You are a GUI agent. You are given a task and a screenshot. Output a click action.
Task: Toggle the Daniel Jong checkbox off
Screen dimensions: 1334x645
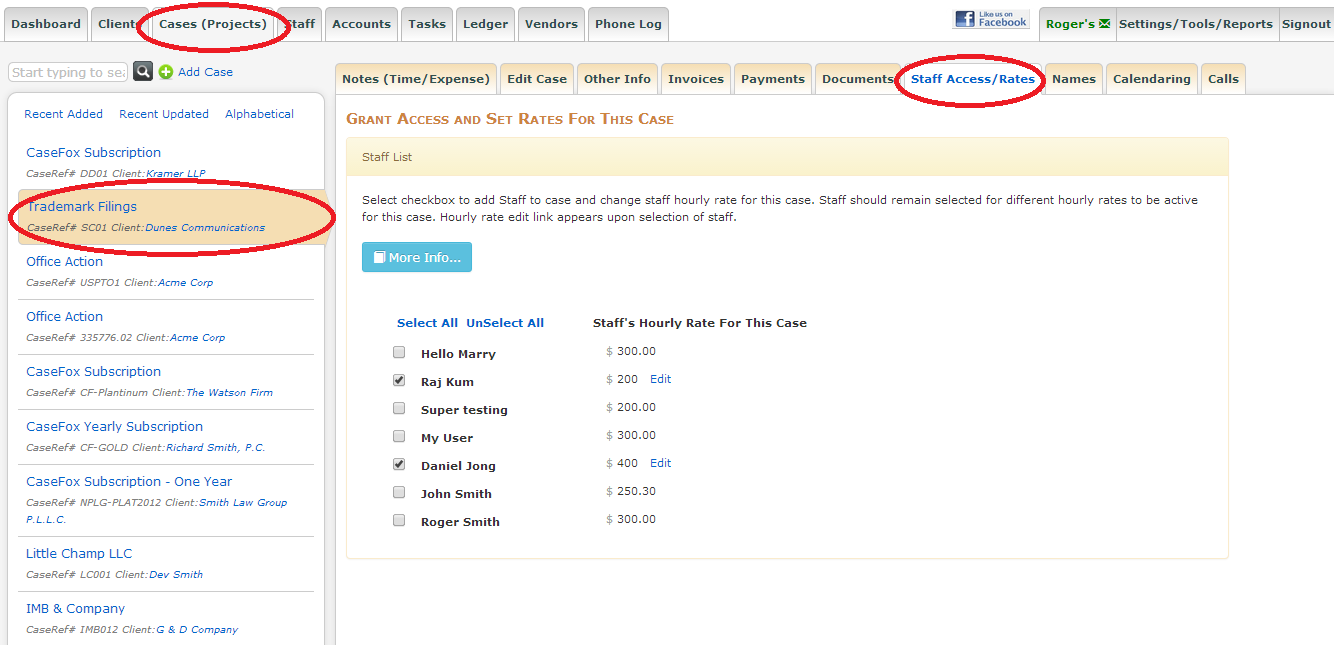click(399, 465)
